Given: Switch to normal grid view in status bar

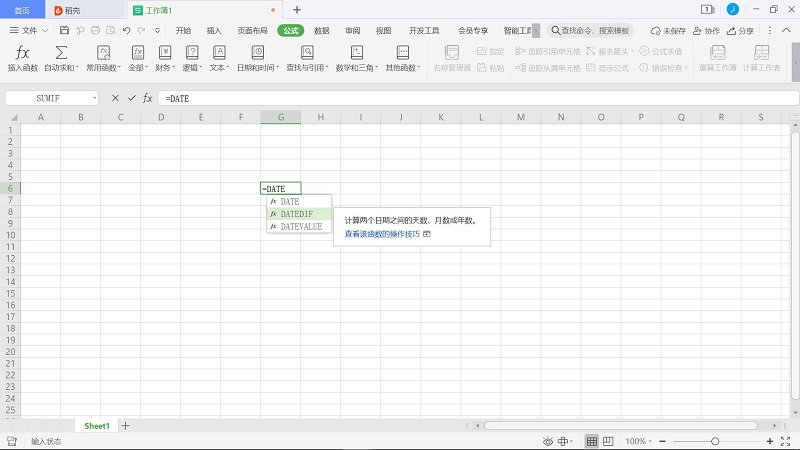Looking at the screenshot, I should point(591,441).
